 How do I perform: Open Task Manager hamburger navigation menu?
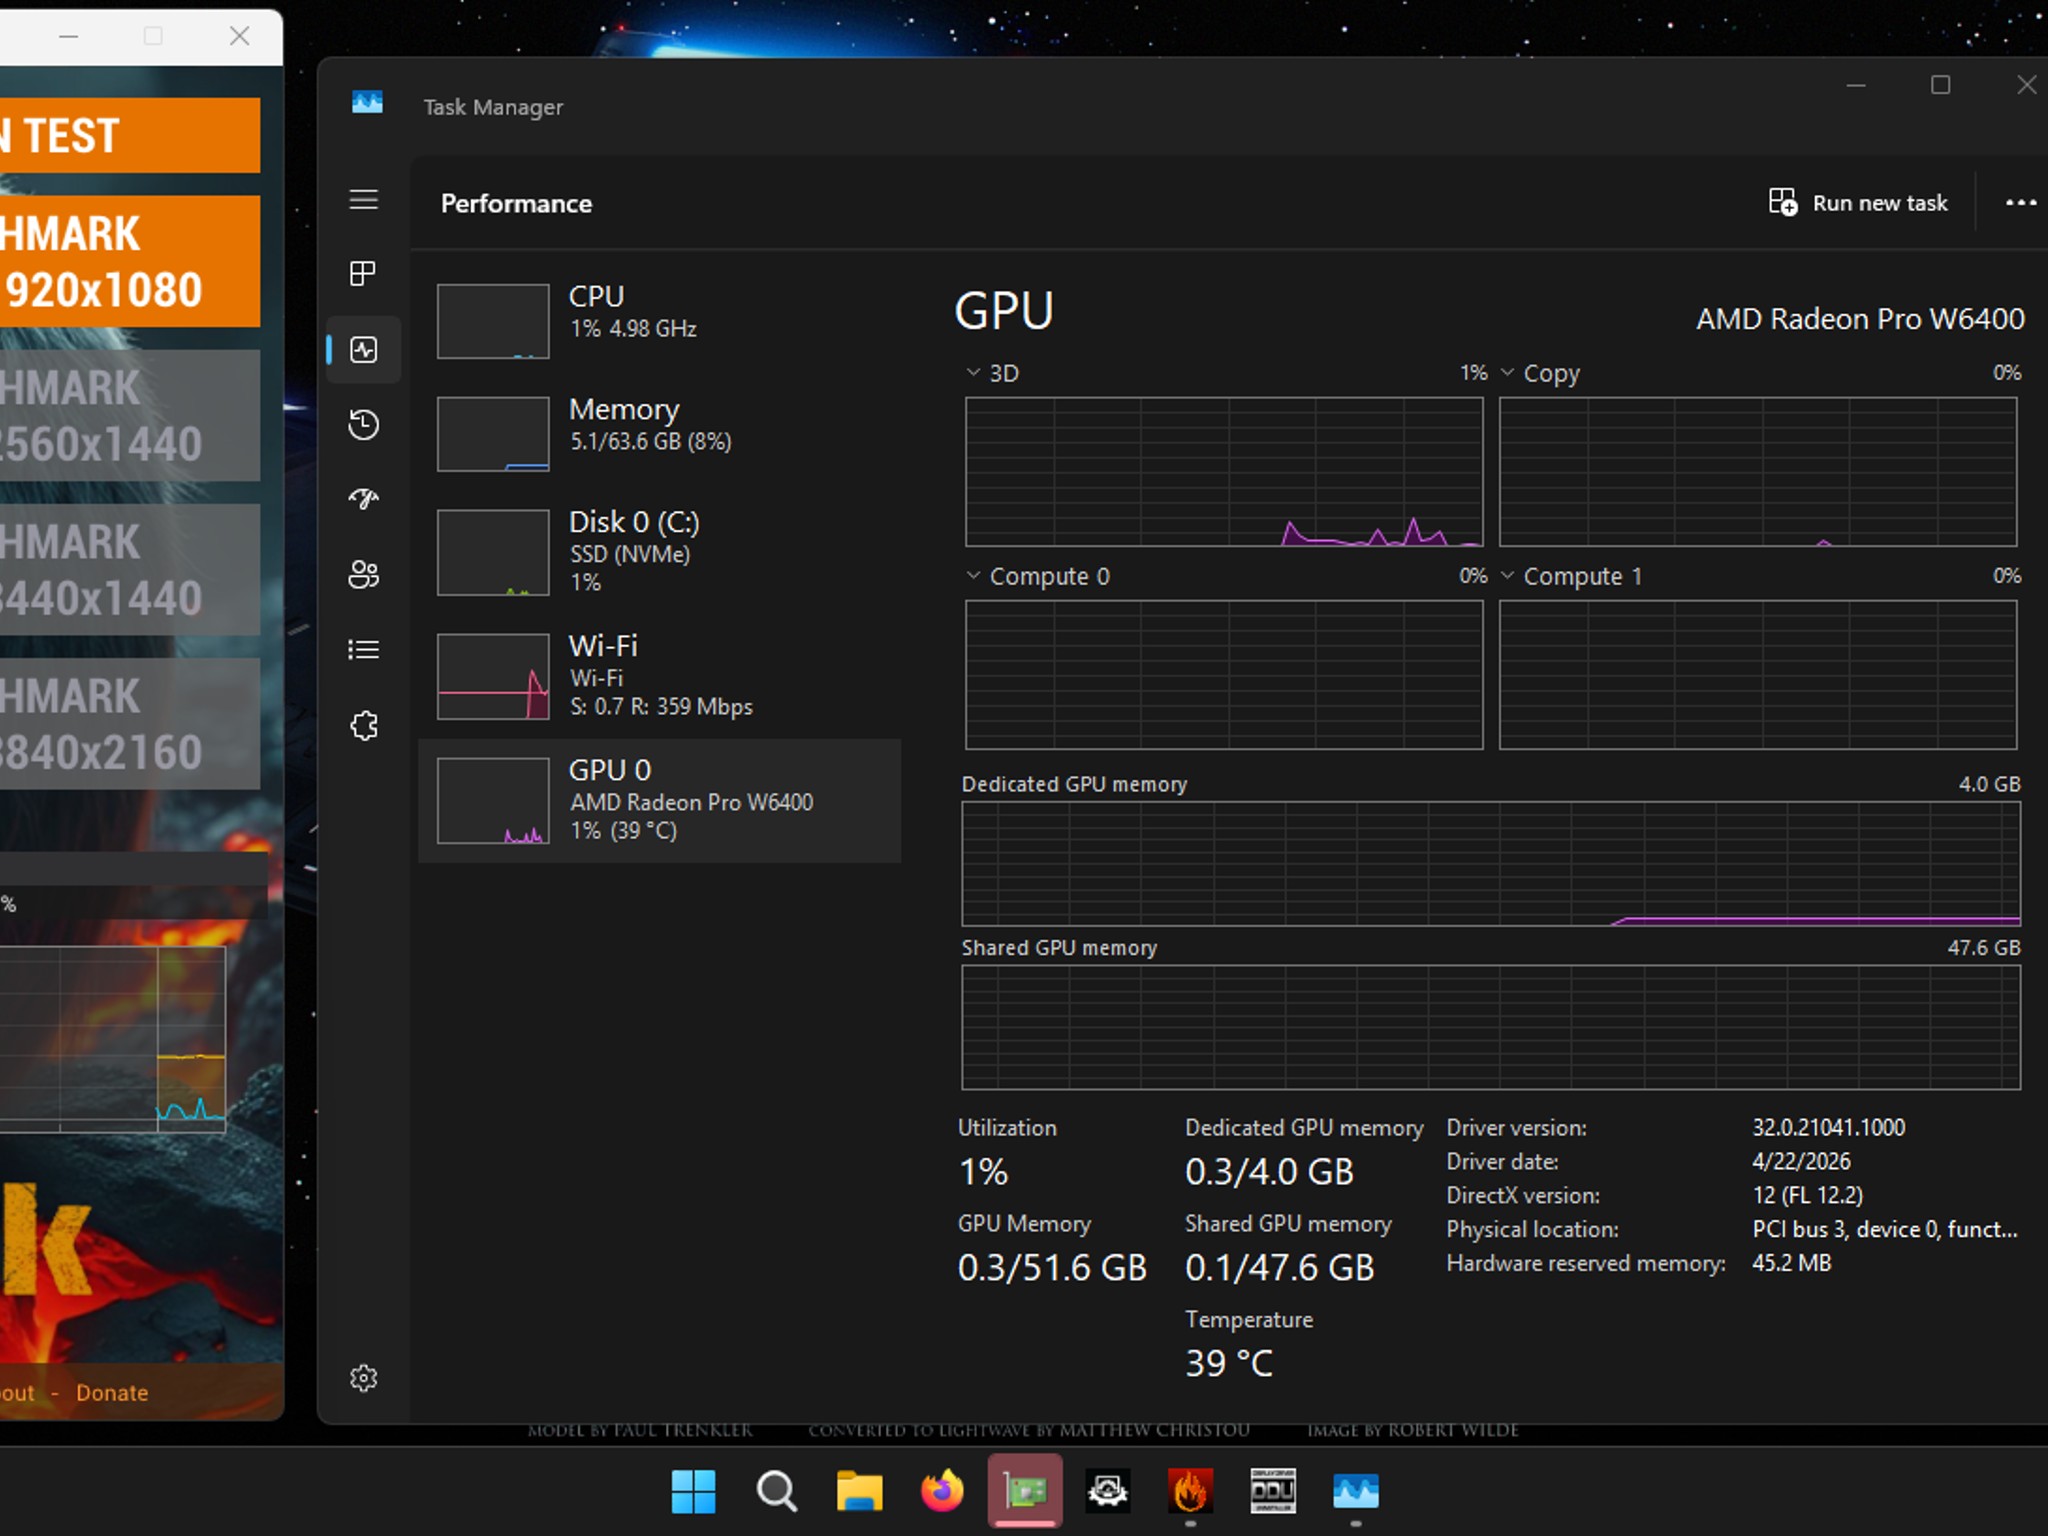(x=363, y=199)
